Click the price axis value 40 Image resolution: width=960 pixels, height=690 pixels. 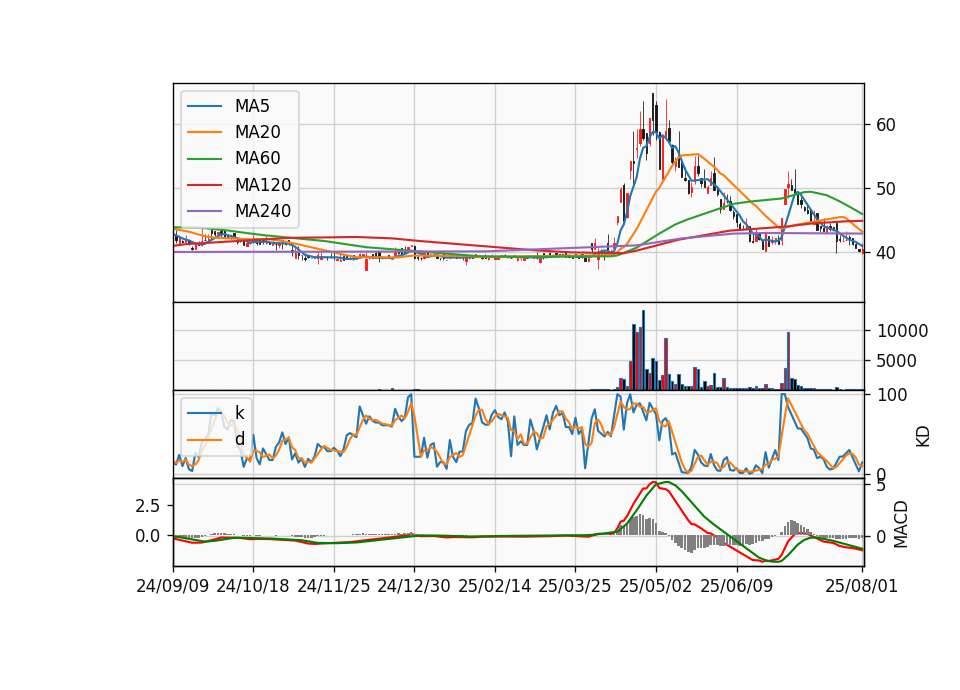tap(886, 253)
